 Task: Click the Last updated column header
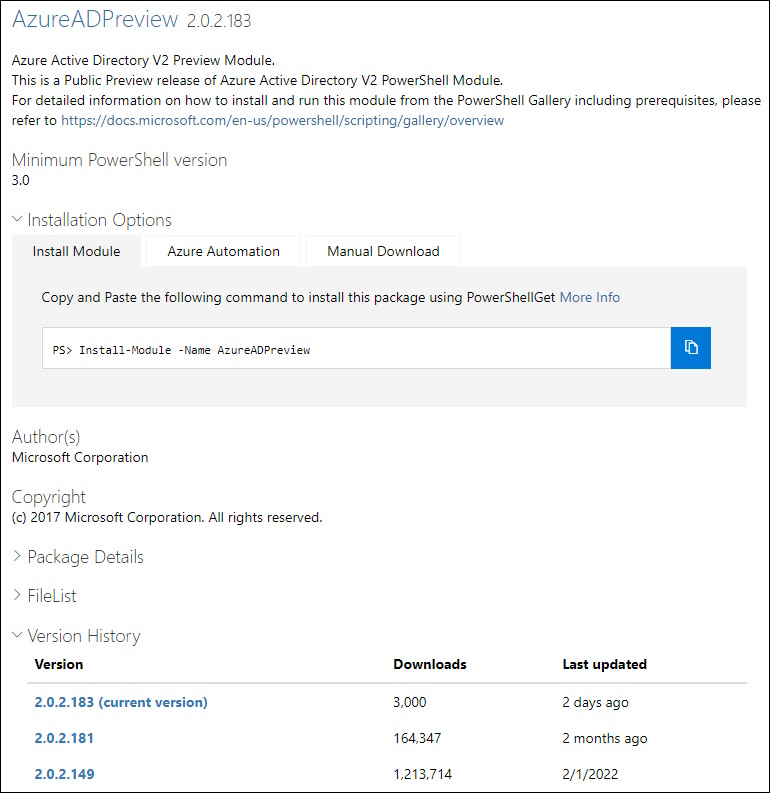(x=605, y=664)
